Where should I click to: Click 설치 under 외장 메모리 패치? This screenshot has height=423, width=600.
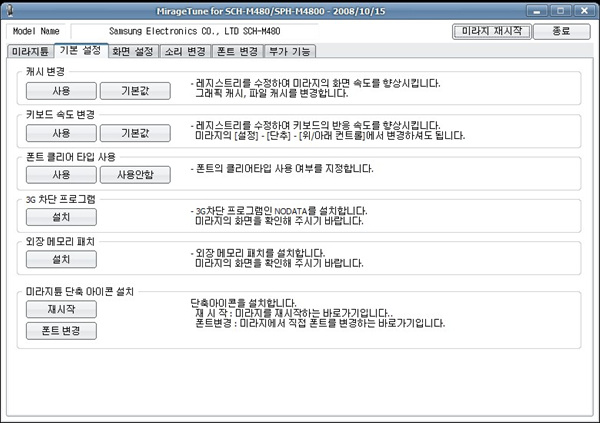tap(61, 260)
